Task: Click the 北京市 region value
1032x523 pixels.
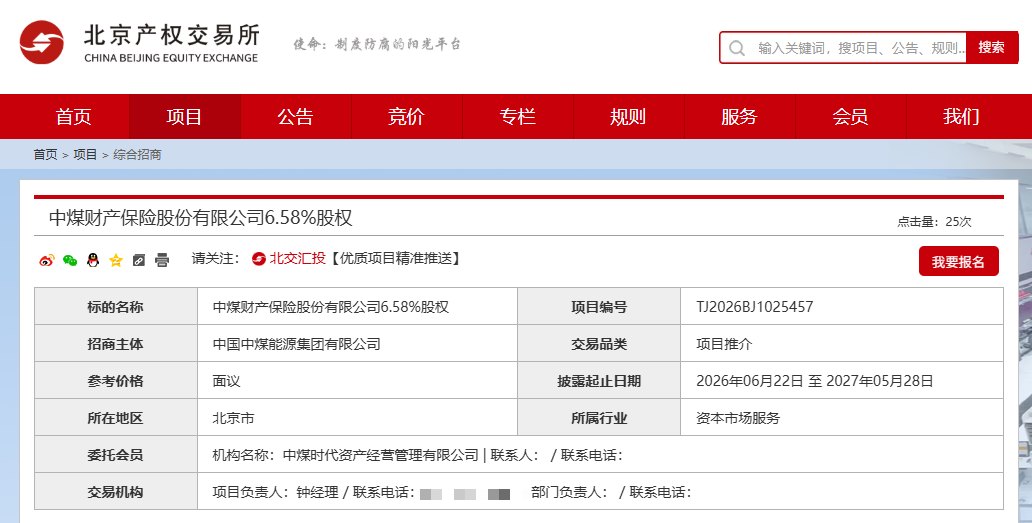Action: [x=233, y=418]
